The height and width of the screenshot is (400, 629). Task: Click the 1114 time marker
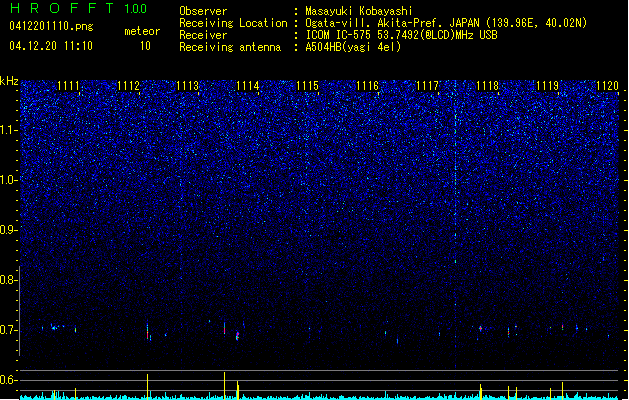pos(248,86)
